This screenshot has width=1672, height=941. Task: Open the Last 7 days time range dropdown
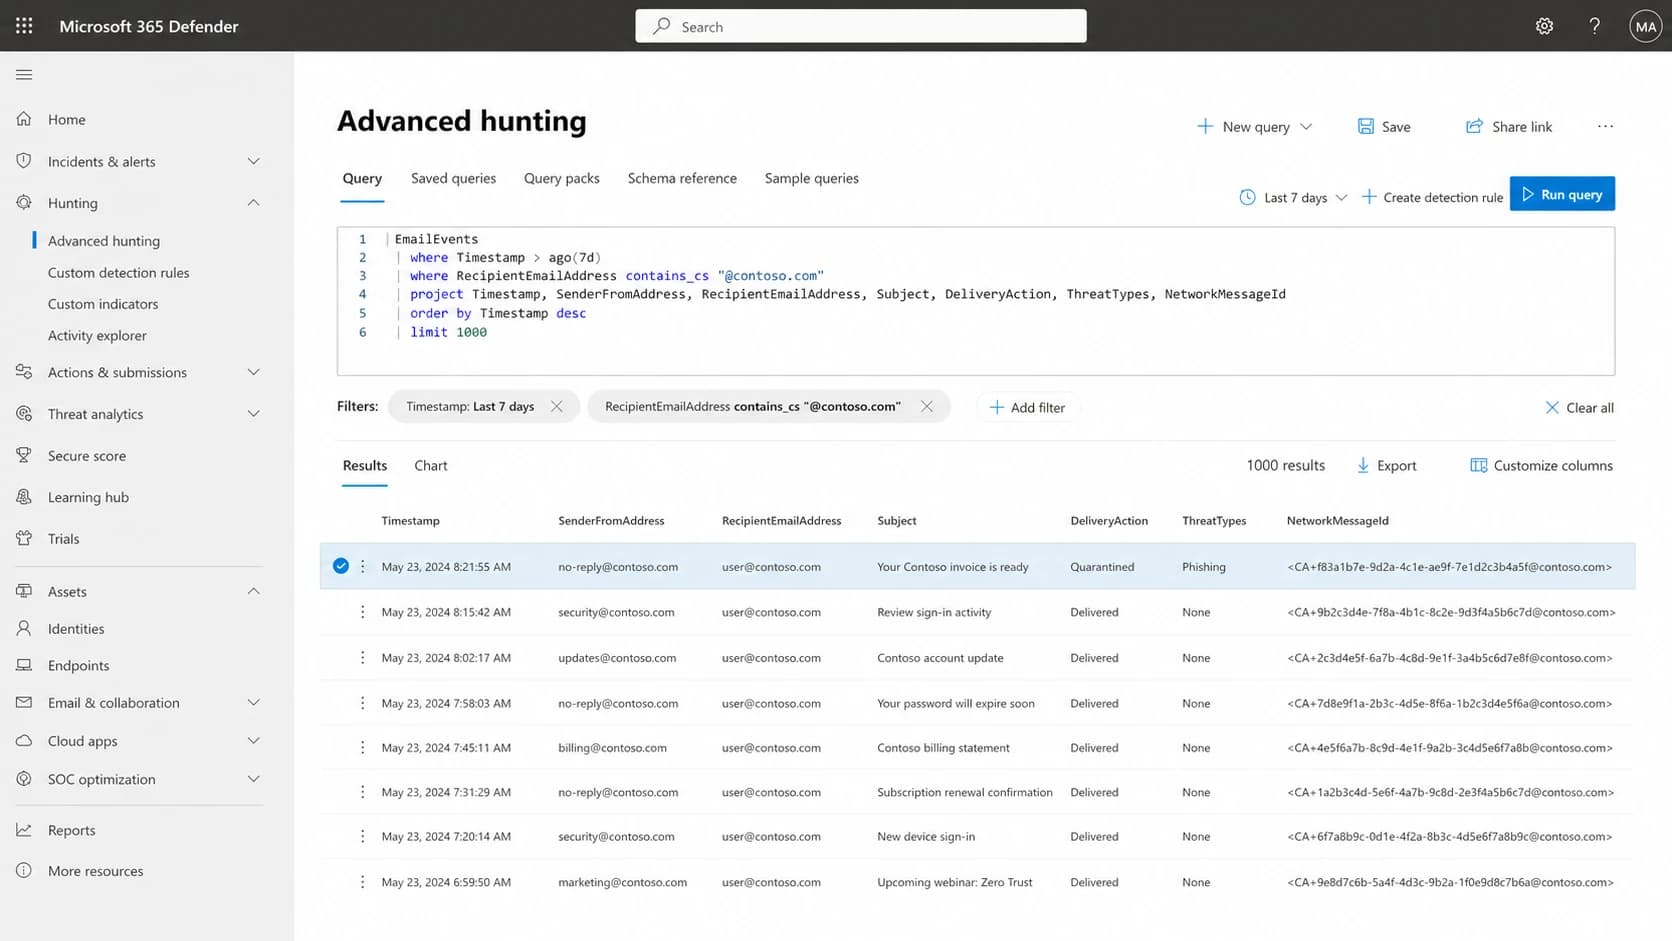point(1294,197)
